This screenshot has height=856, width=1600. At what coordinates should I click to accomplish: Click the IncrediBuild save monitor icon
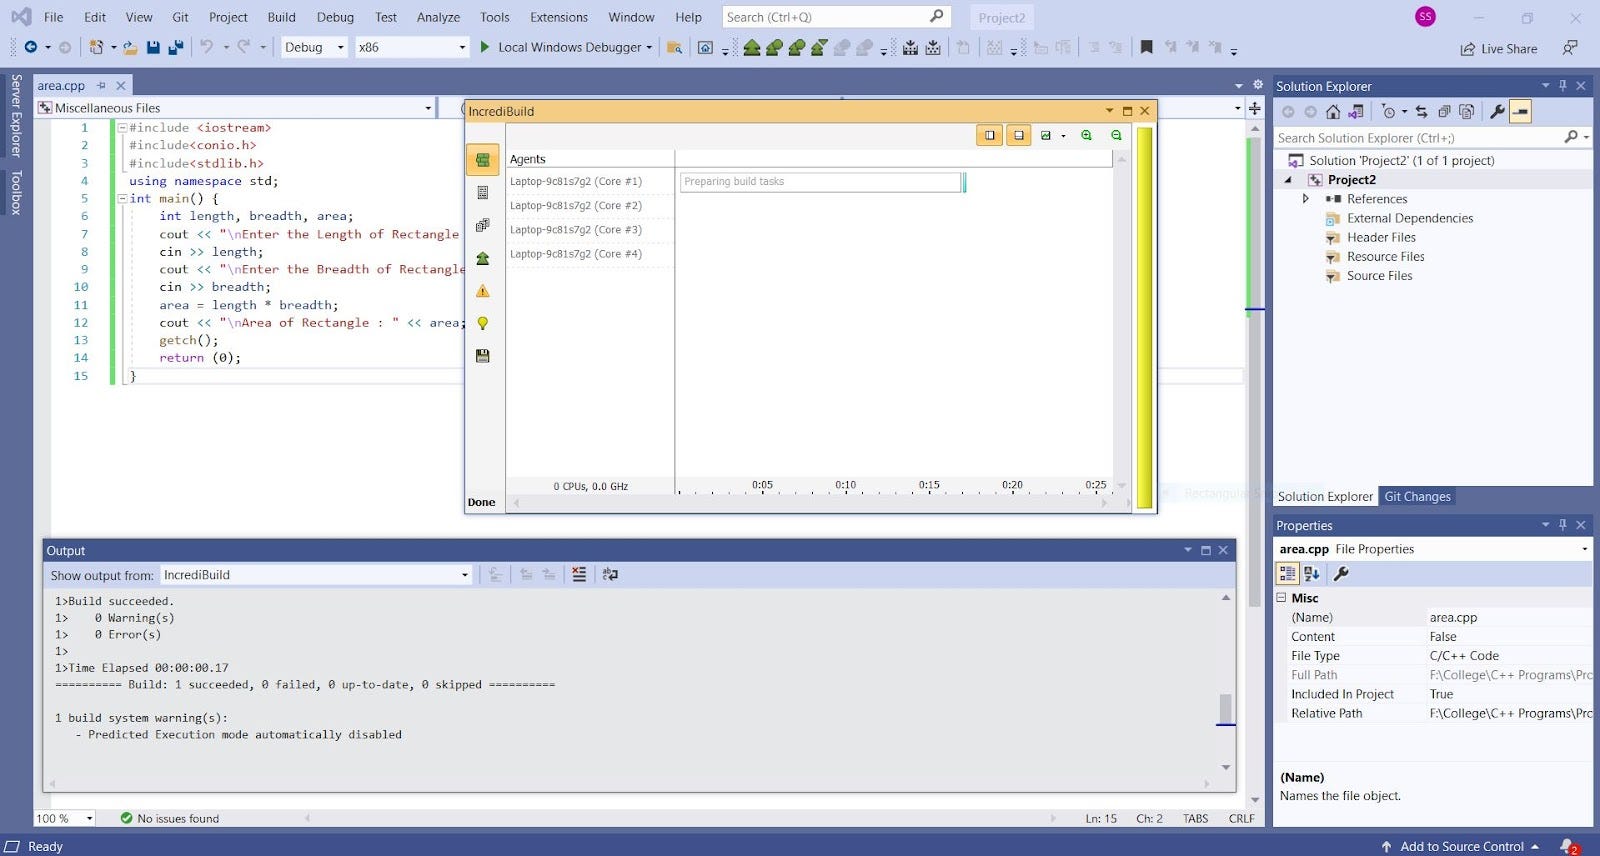(x=483, y=356)
